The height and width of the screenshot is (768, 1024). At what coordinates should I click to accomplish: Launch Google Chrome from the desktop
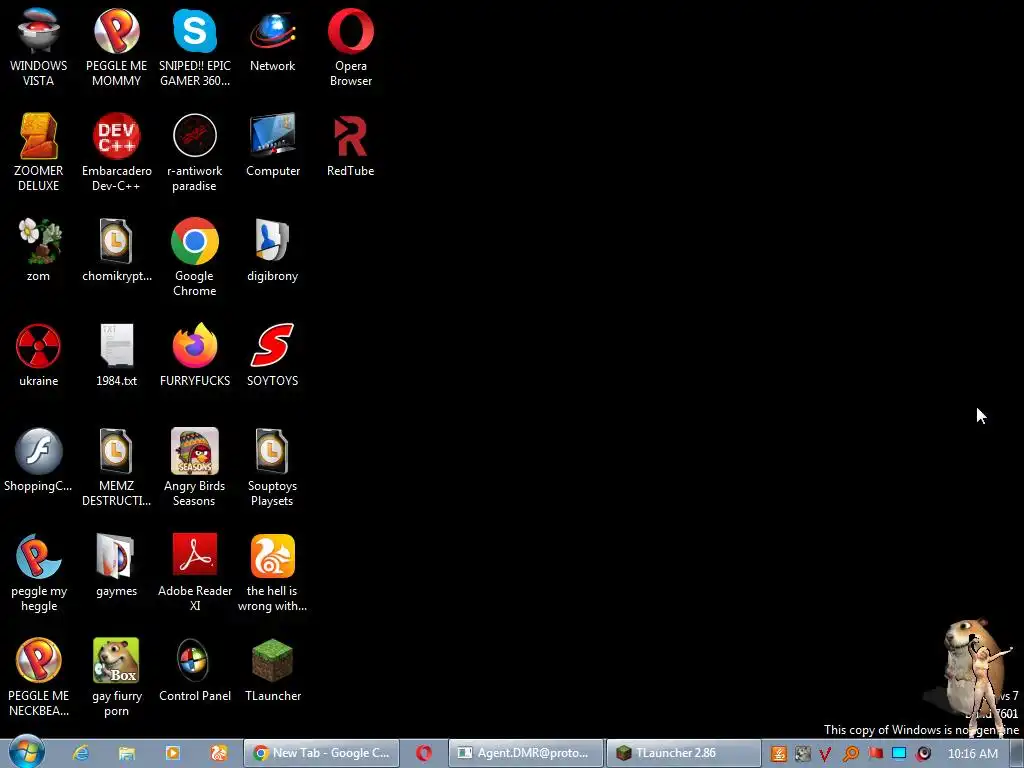coord(195,257)
